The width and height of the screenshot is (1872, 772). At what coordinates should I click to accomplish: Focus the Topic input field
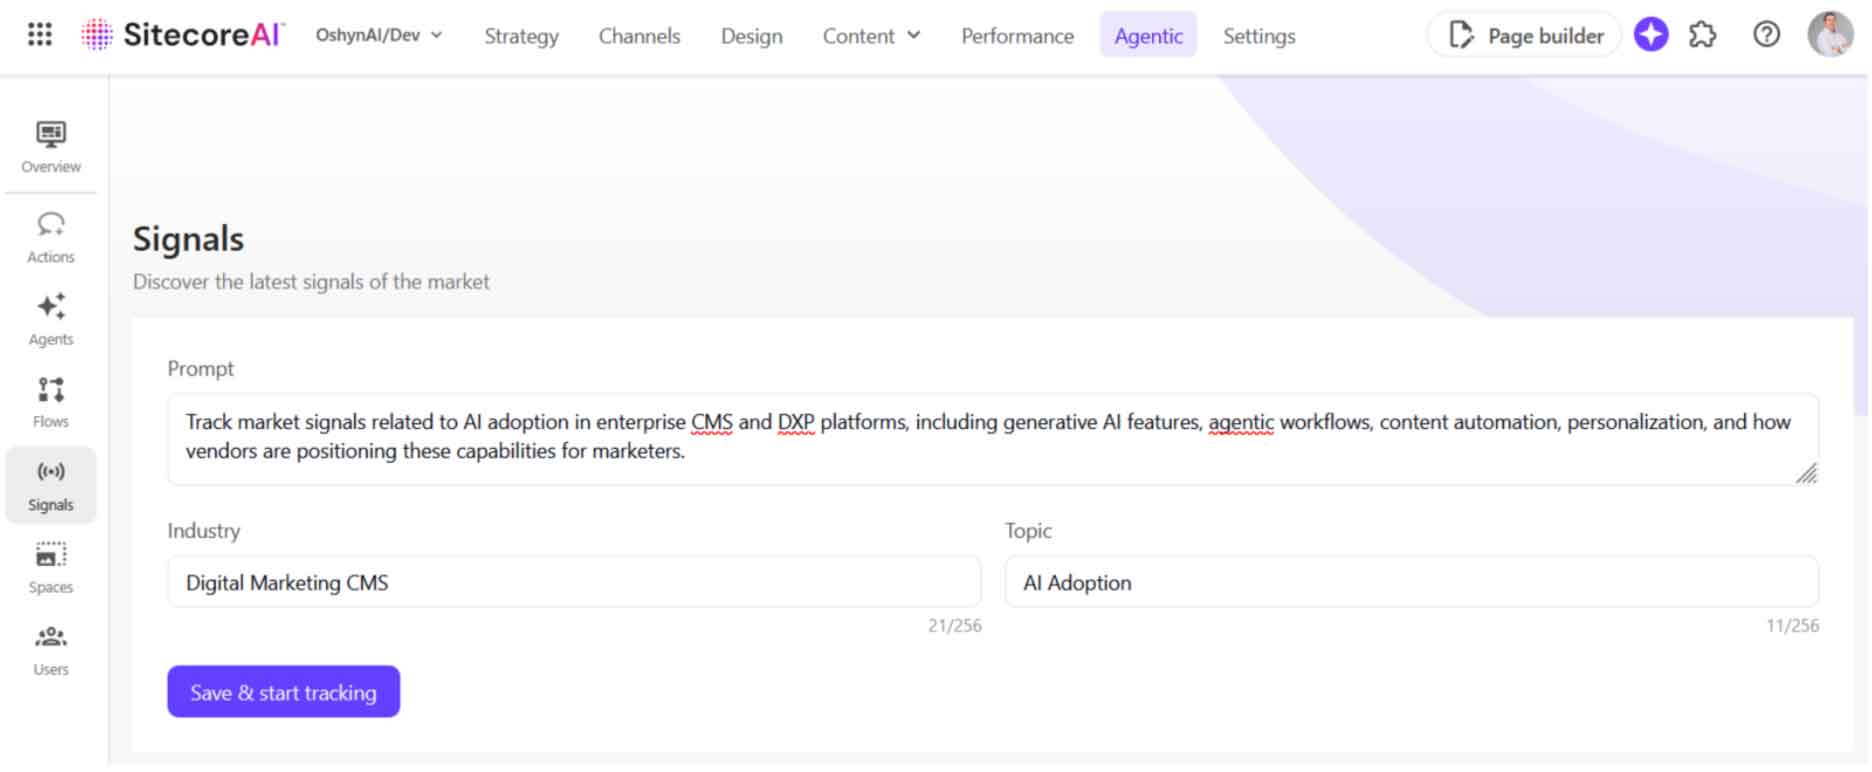(x=1411, y=582)
